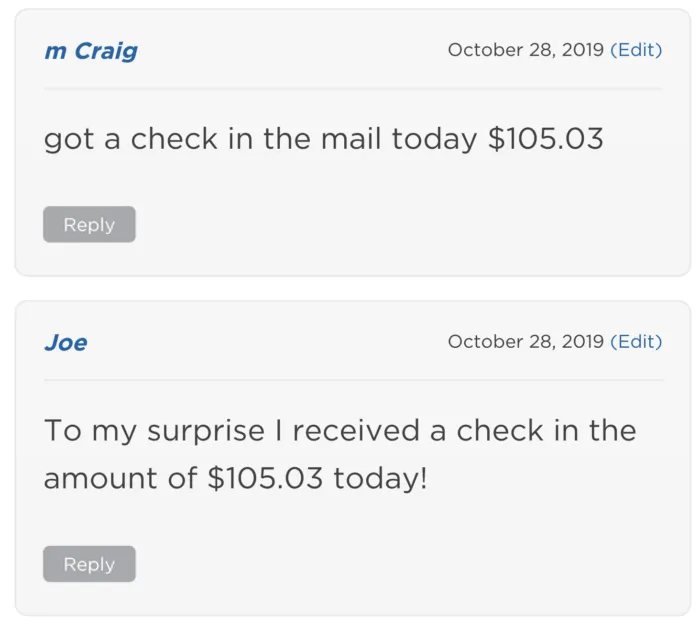Click the author name m Craig
Image resolution: width=700 pixels, height=628 pixels.
pyautogui.click(x=91, y=51)
